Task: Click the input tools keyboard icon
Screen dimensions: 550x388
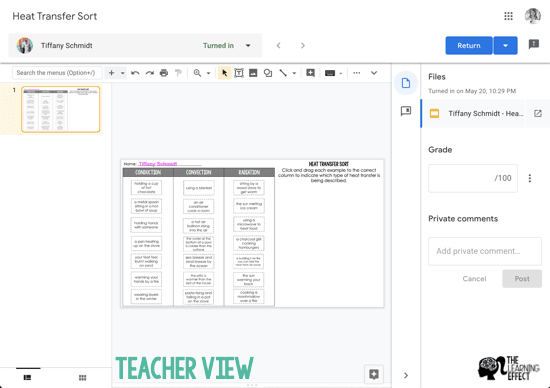Action: pos(330,73)
